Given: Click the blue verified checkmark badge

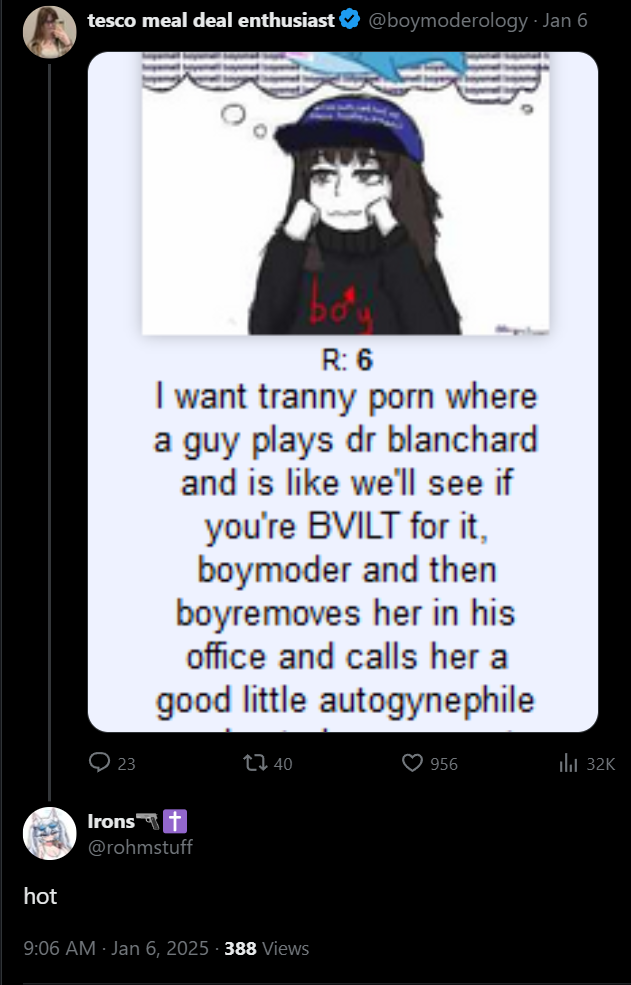Looking at the screenshot, I should (x=349, y=20).
